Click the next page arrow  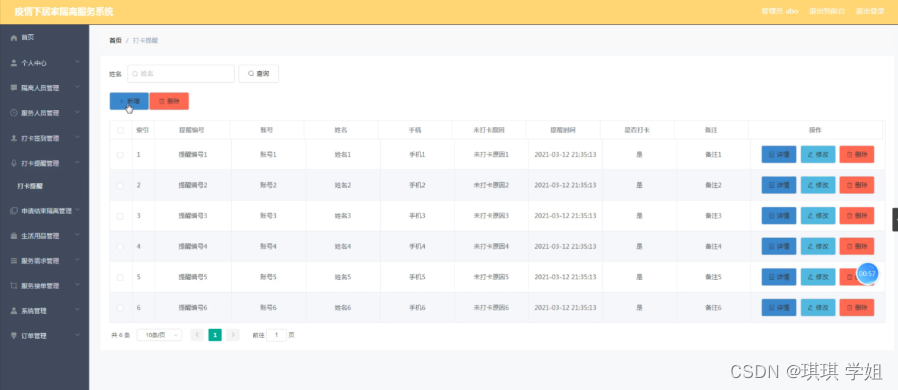[x=233, y=335]
